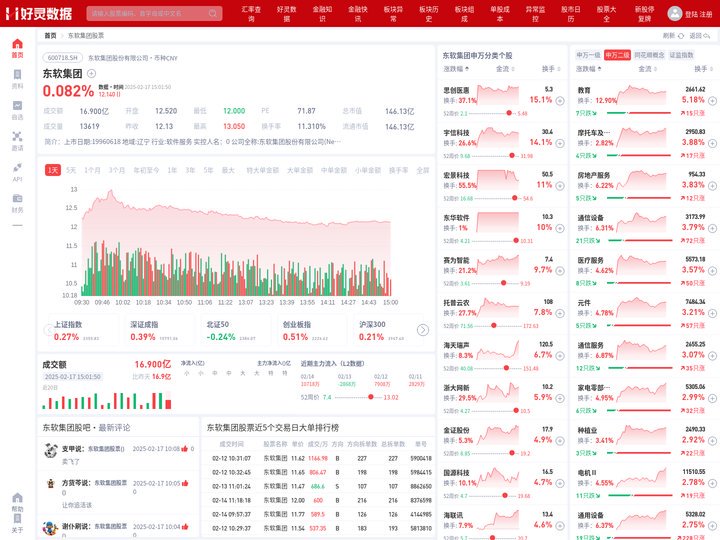The height and width of the screenshot is (540, 720).
Task: Click the 刷新 refresh icon
Action: [681, 36]
